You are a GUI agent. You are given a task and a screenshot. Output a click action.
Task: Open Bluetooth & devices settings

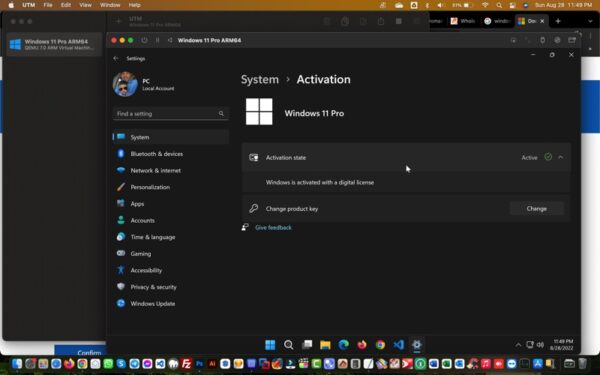coord(171,154)
